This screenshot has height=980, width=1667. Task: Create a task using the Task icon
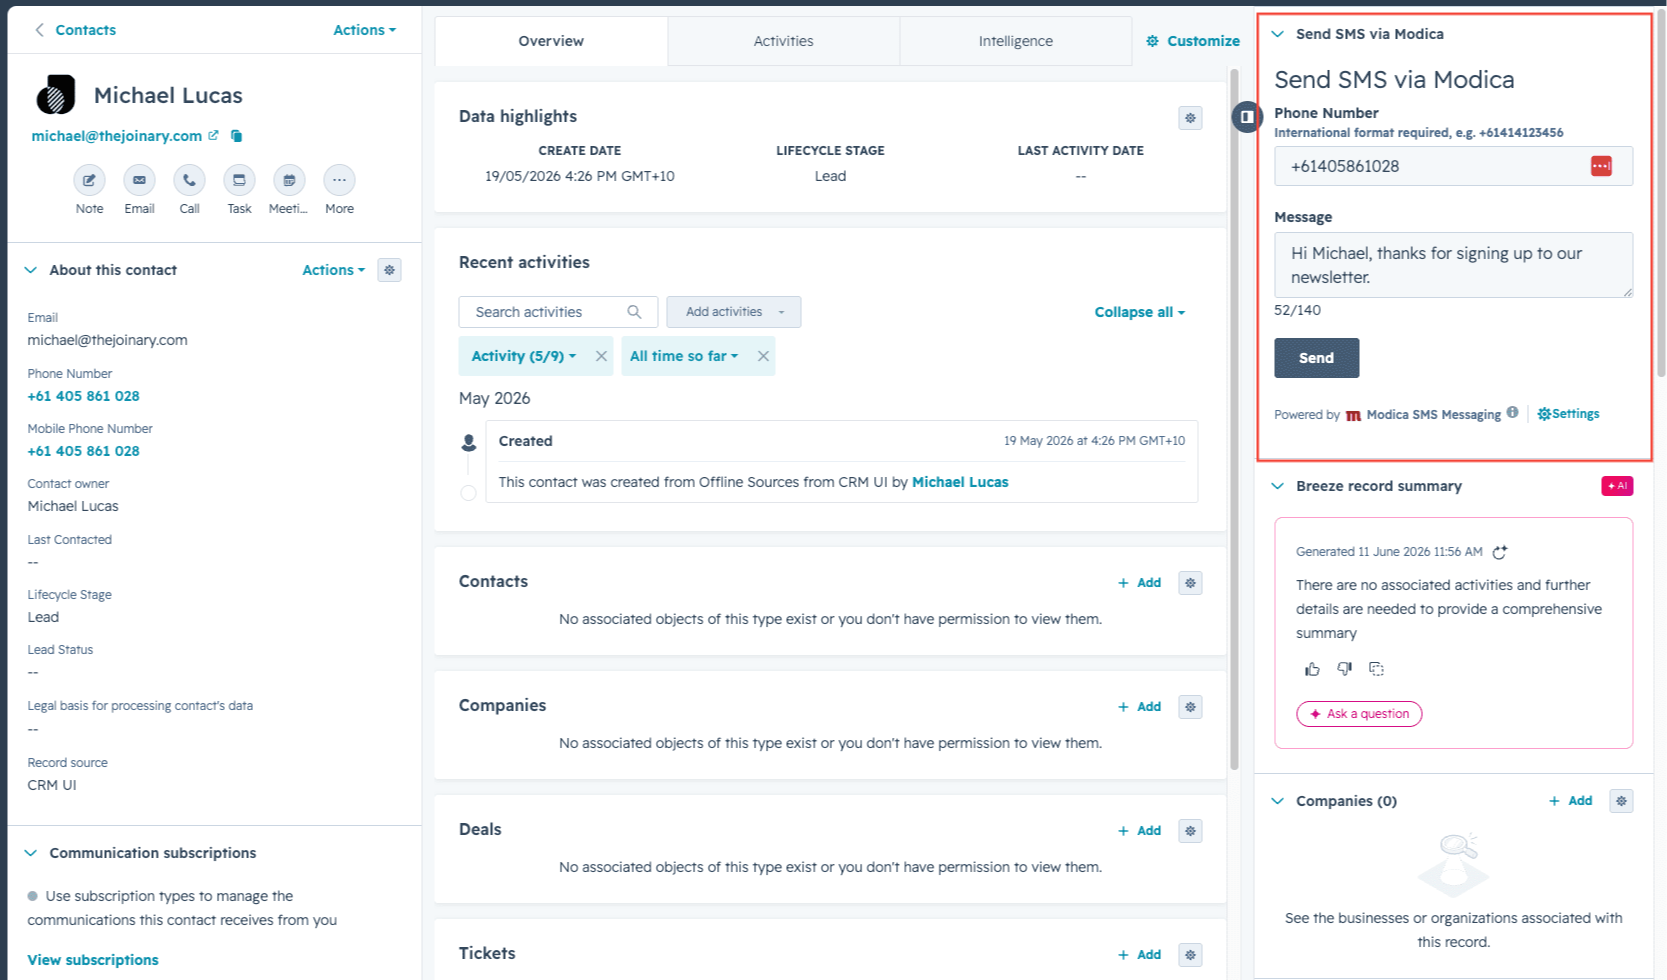click(239, 180)
